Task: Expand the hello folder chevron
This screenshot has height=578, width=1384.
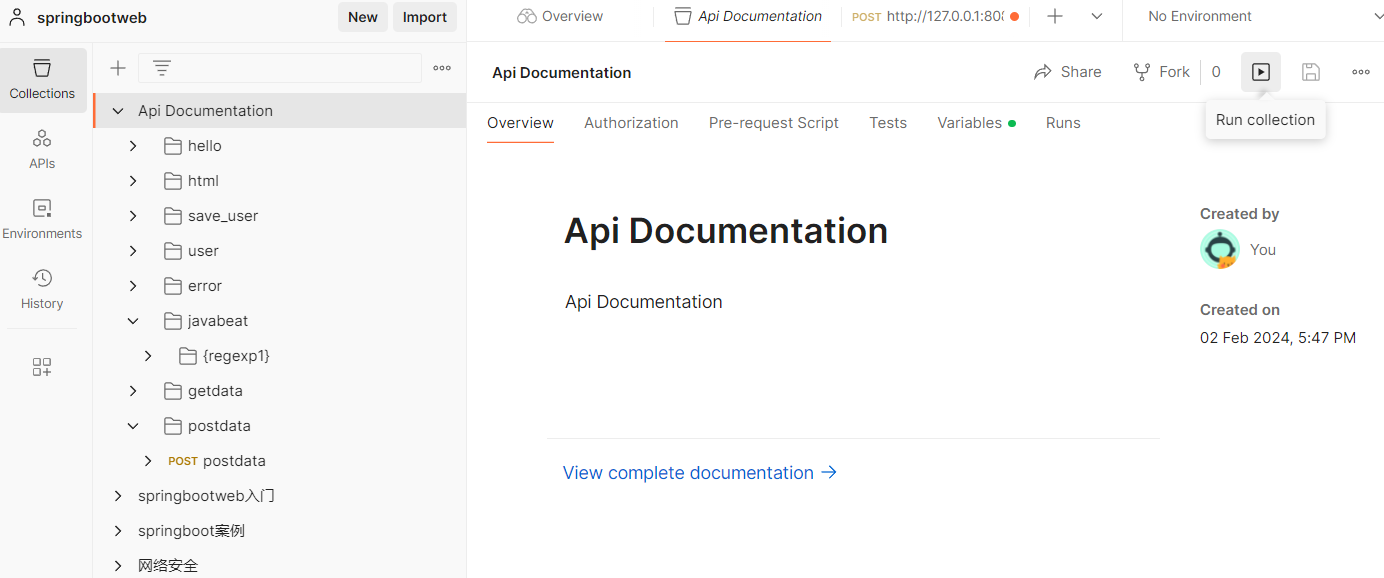Action: (133, 146)
